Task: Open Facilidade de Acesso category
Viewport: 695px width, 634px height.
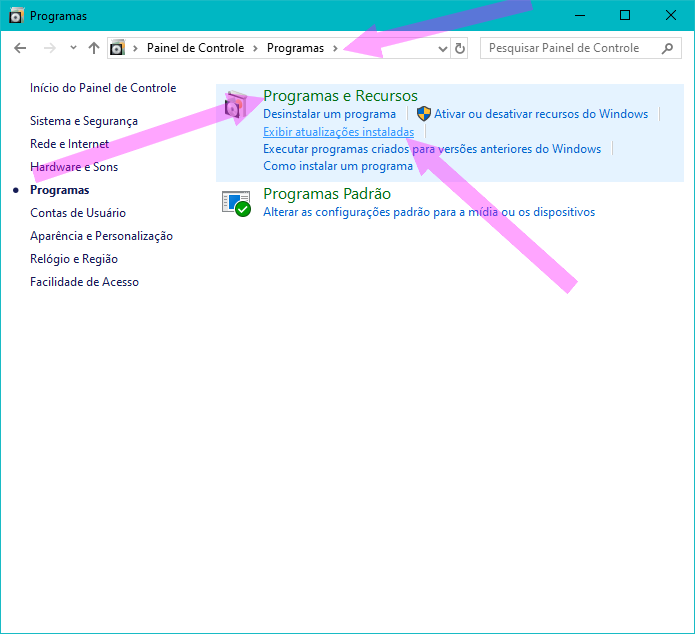Action: tap(84, 282)
